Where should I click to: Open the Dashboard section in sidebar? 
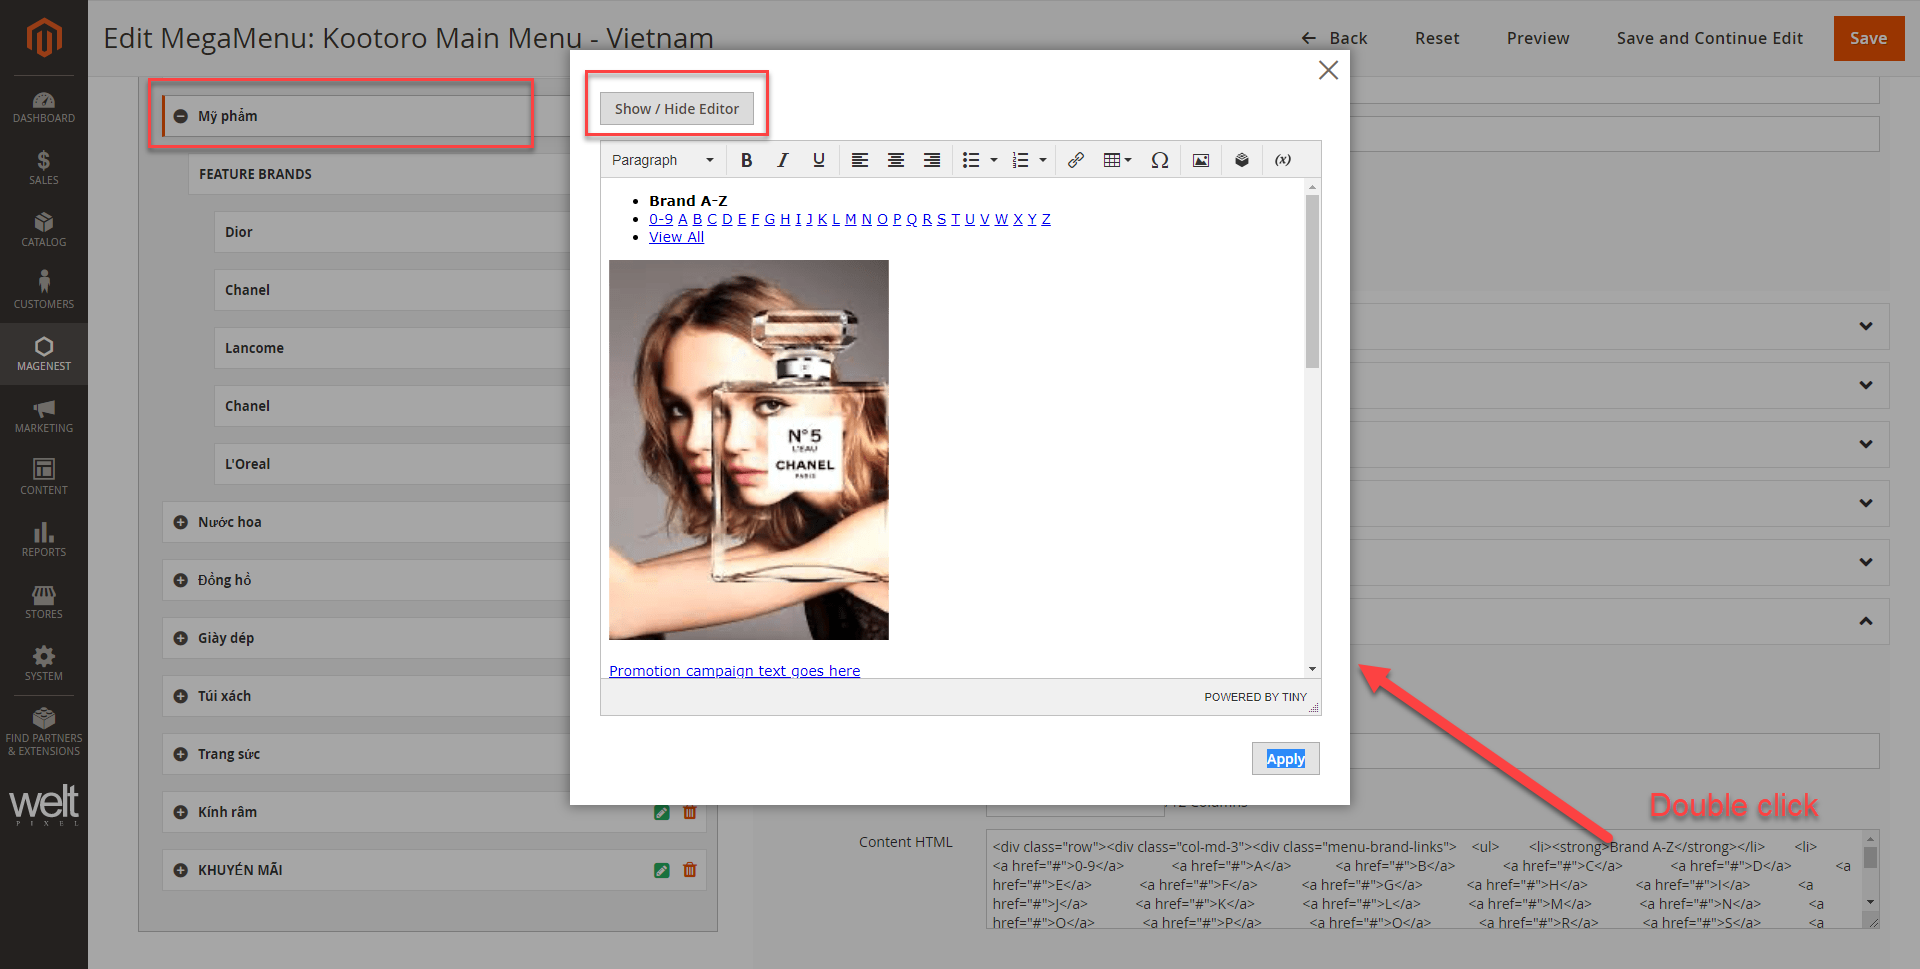[x=44, y=107]
